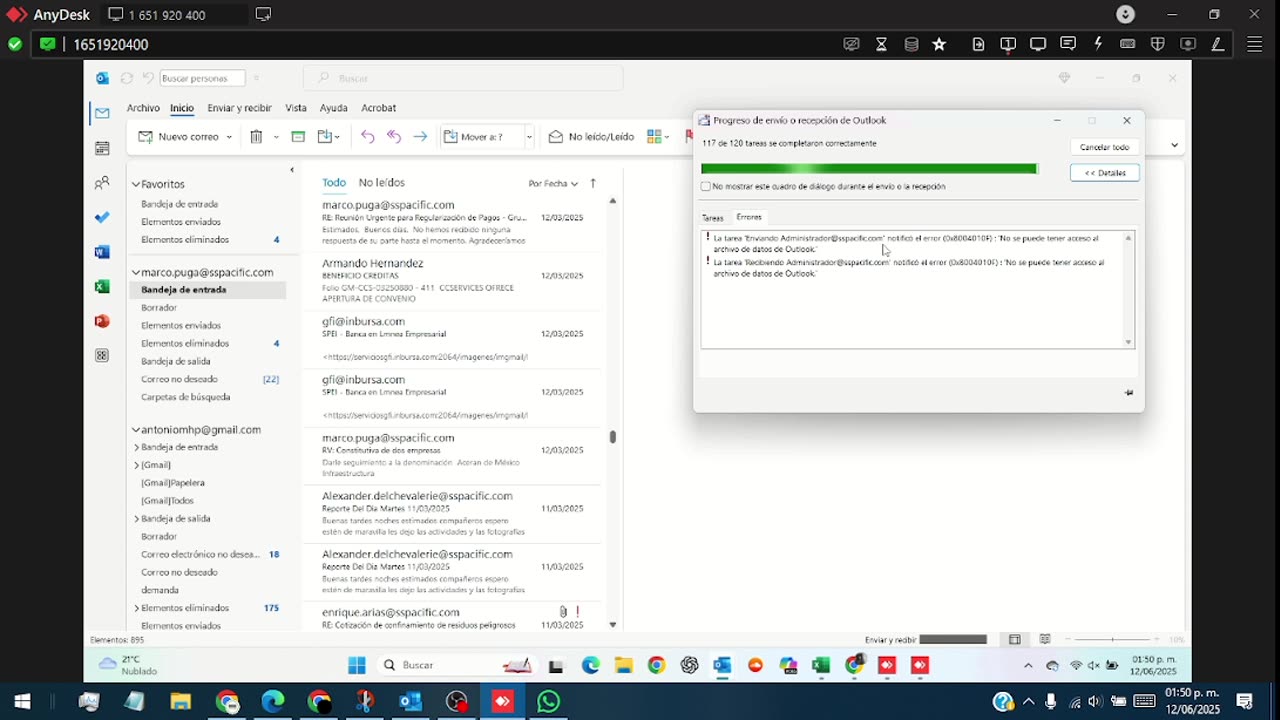Viewport: 1280px width, 720px height.
Task: Click the Reply All double arrow icon
Action: (394, 137)
